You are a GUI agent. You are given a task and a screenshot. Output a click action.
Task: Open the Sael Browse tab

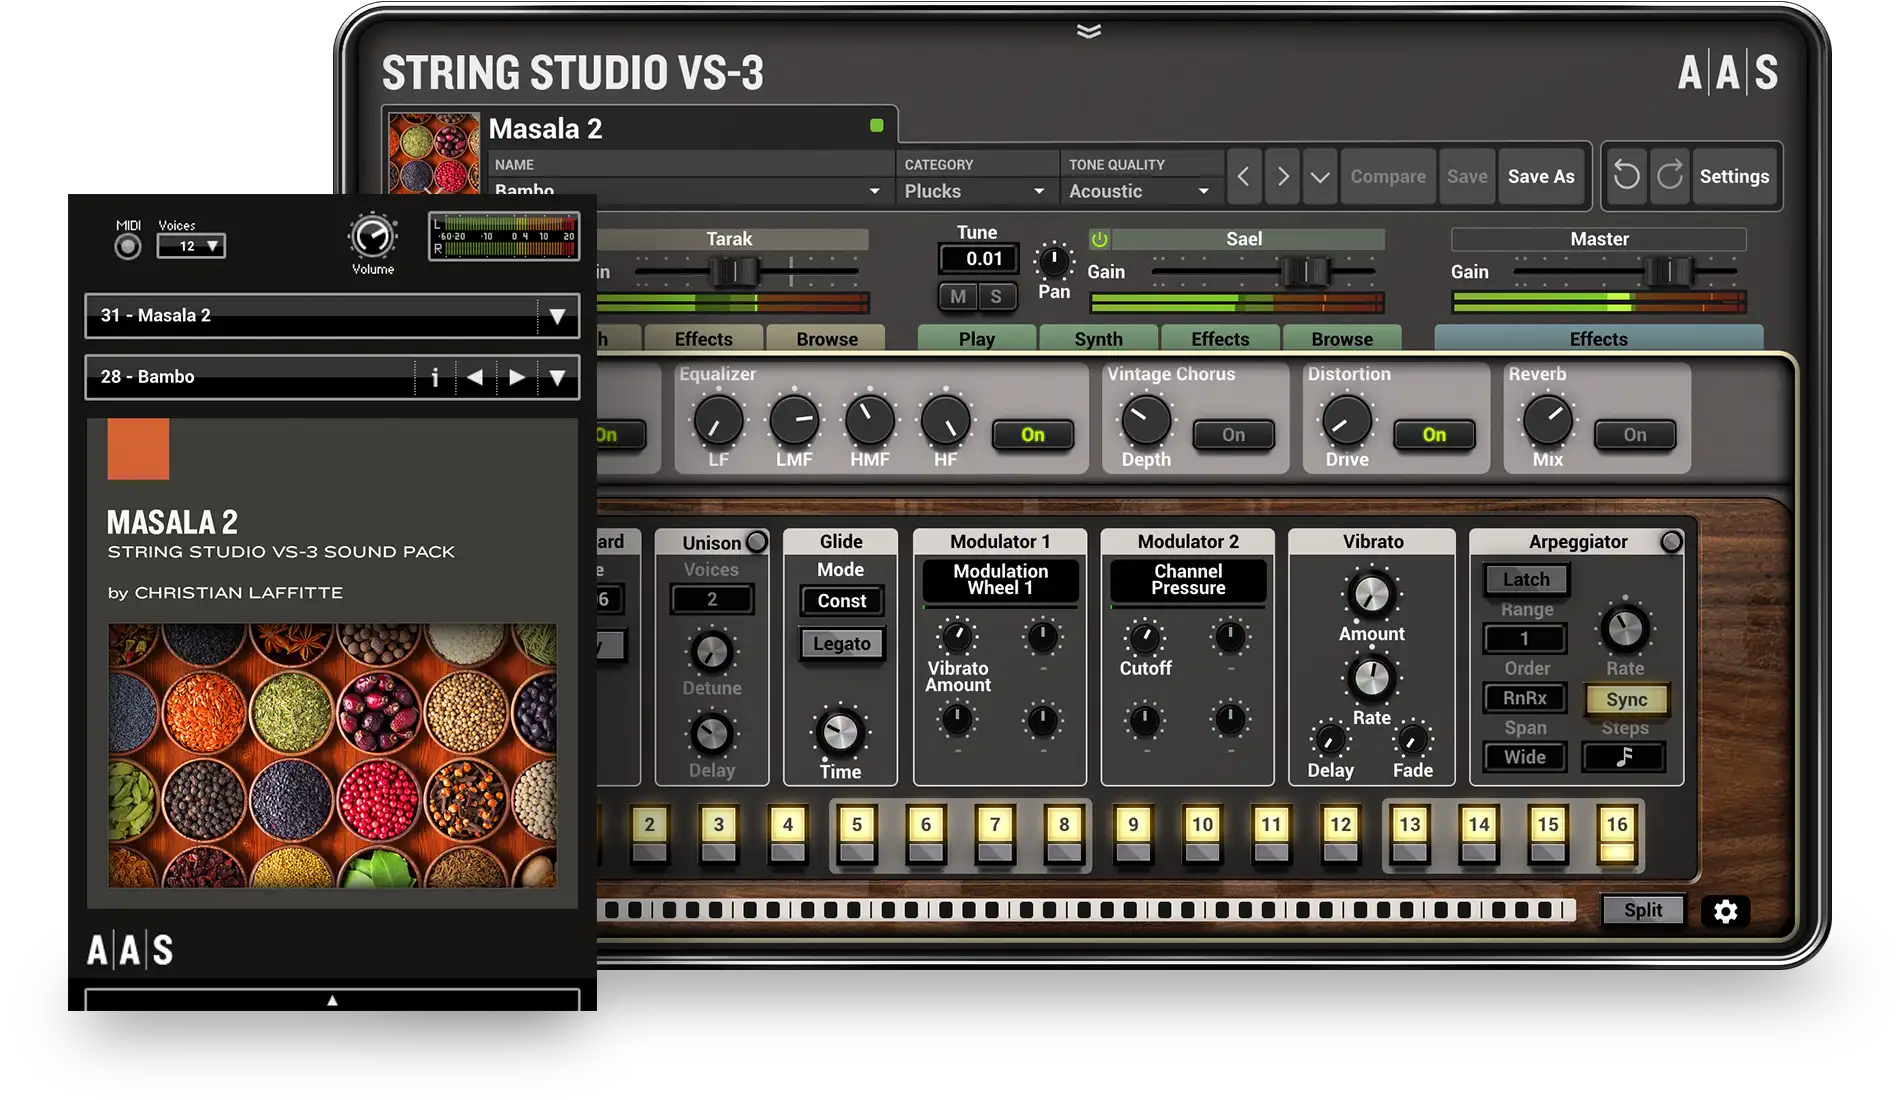pos(1341,339)
